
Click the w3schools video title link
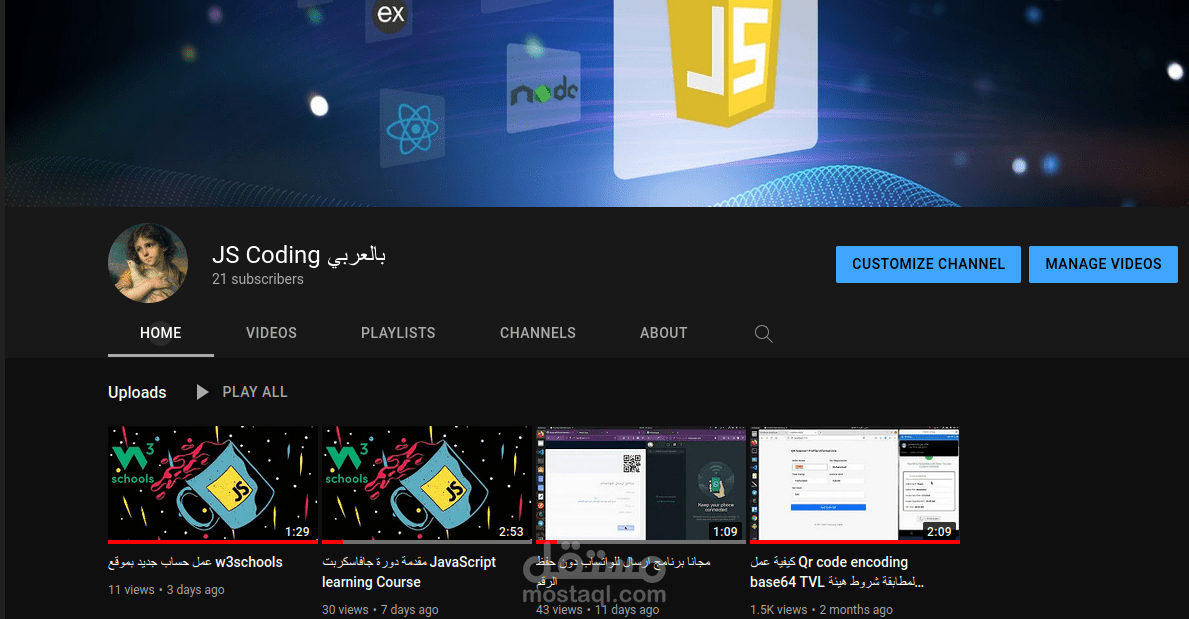pos(195,562)
